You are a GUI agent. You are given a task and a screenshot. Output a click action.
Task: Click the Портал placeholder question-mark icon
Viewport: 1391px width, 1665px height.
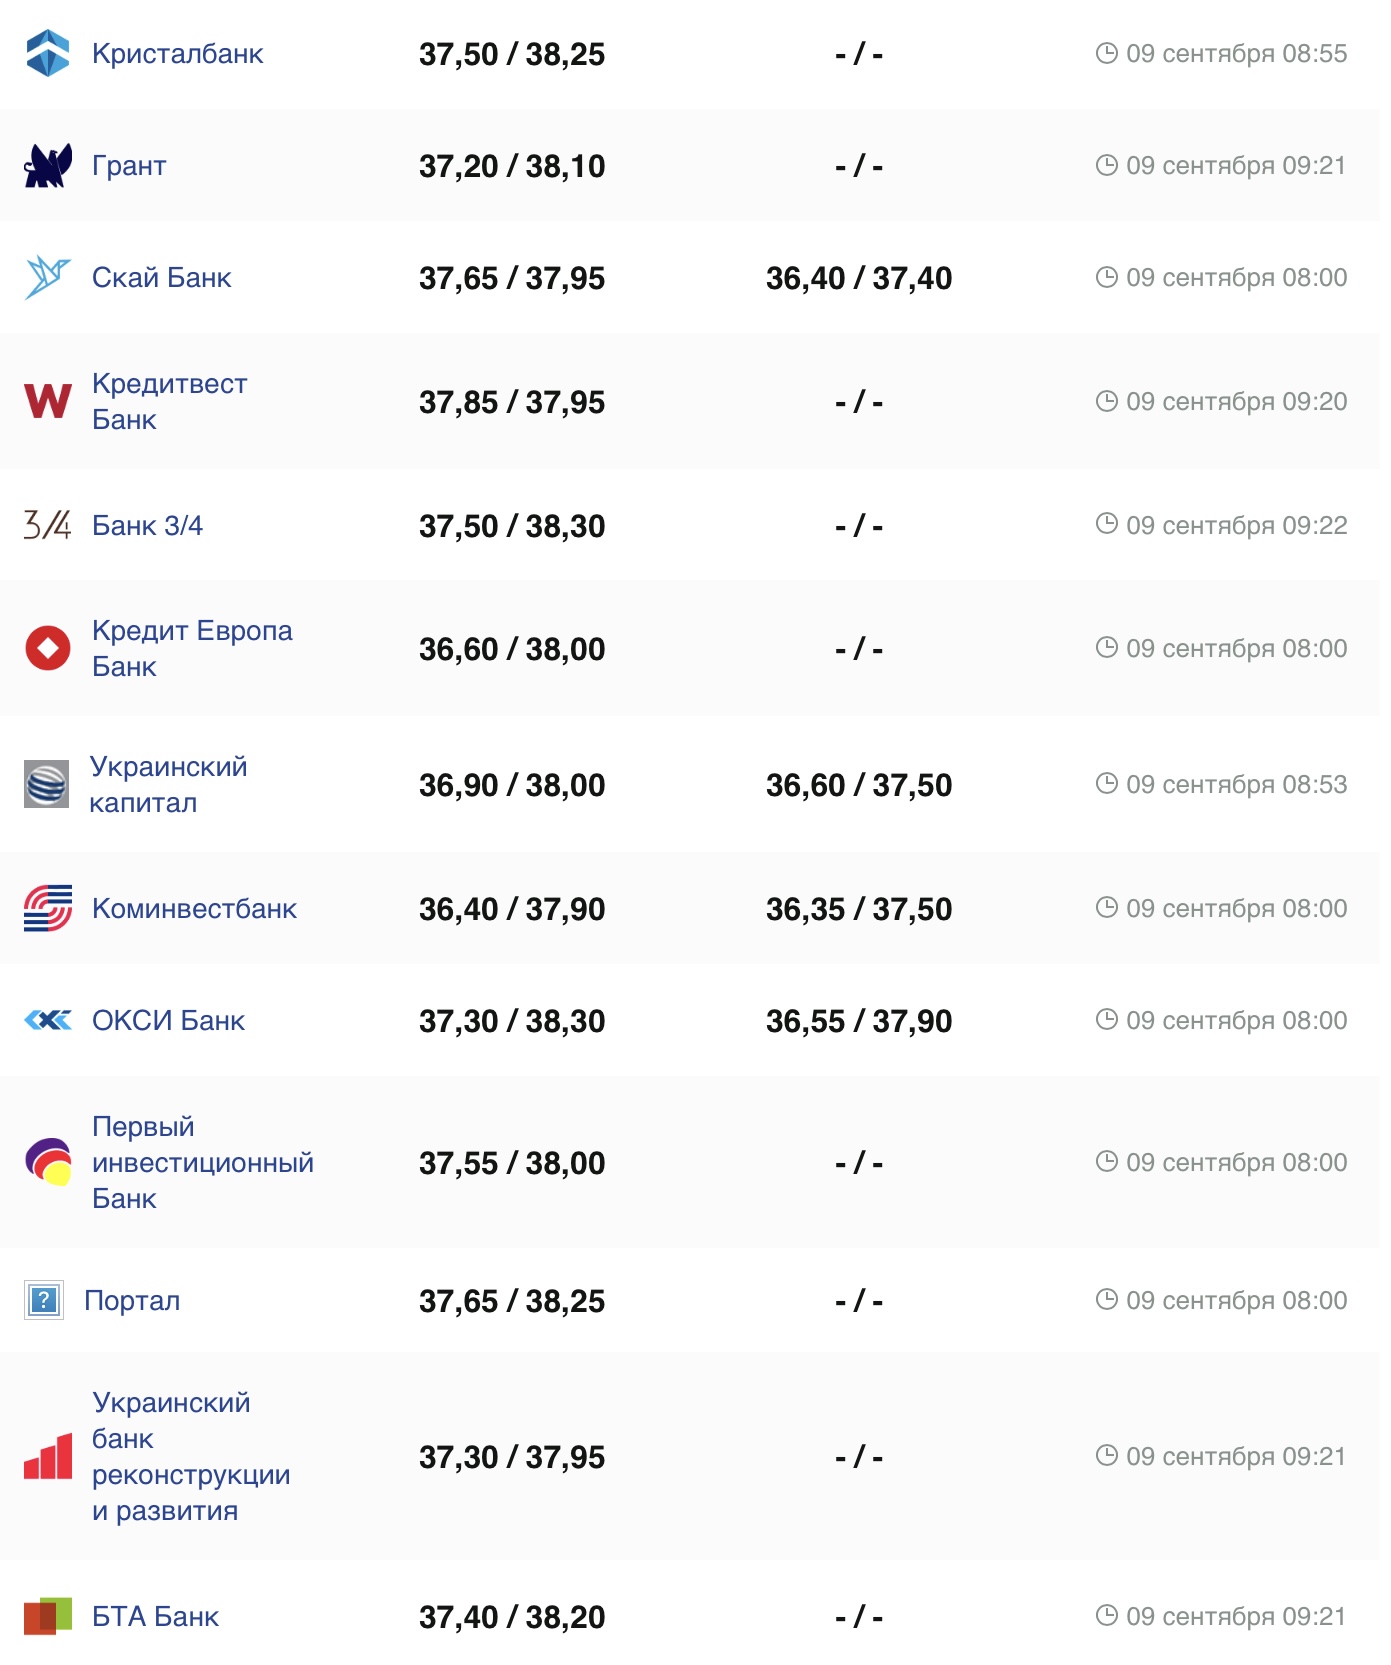click(x=44, y=1300)
